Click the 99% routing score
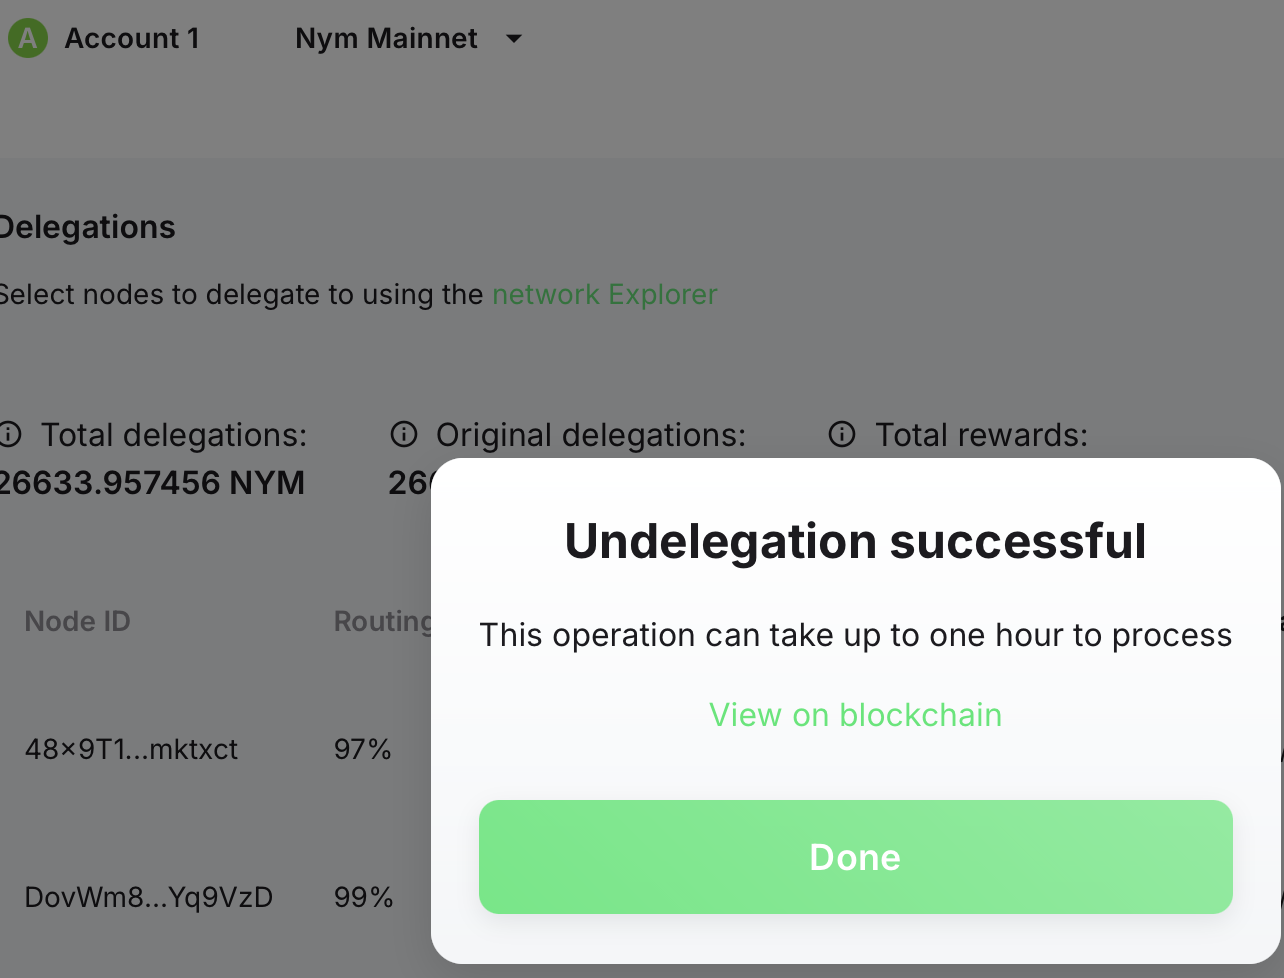This screenshot has height=978, width=1284. 363,897
